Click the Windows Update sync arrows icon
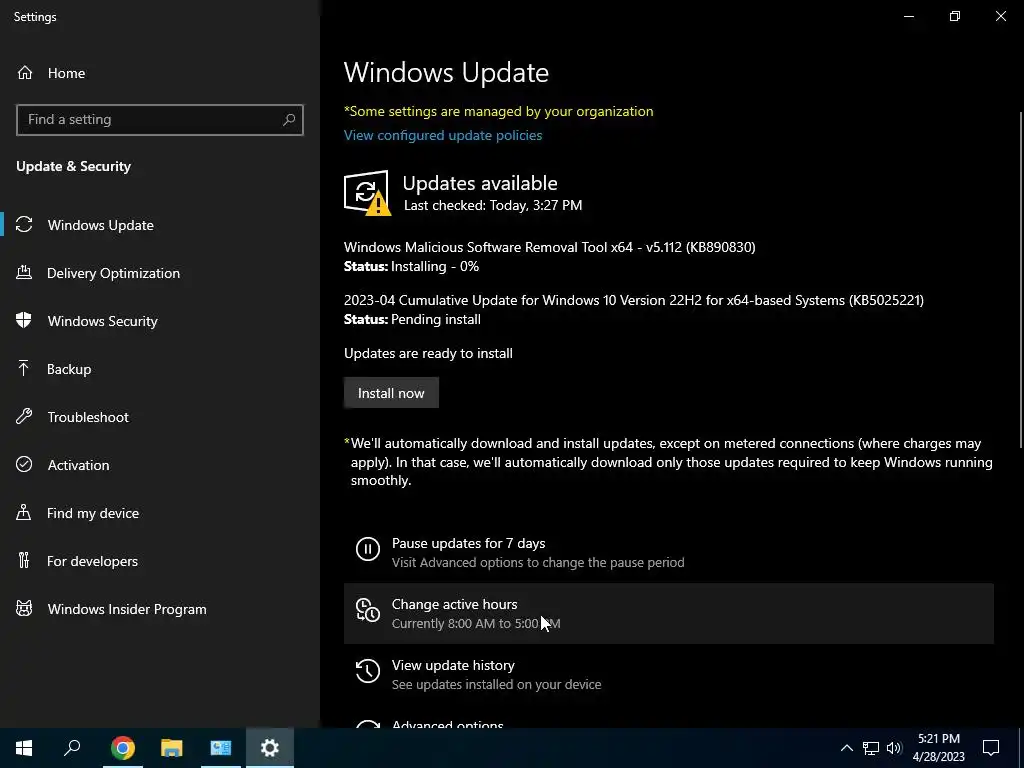The width and height of the screenshot is (1024, 768). pyautogui.click(x=24, y=225)
